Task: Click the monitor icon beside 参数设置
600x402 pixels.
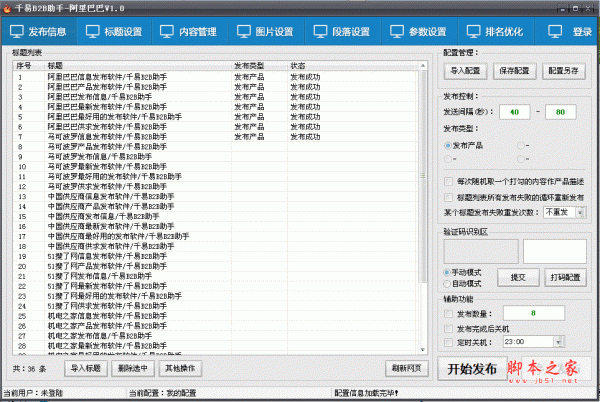Action: [397, 32]
